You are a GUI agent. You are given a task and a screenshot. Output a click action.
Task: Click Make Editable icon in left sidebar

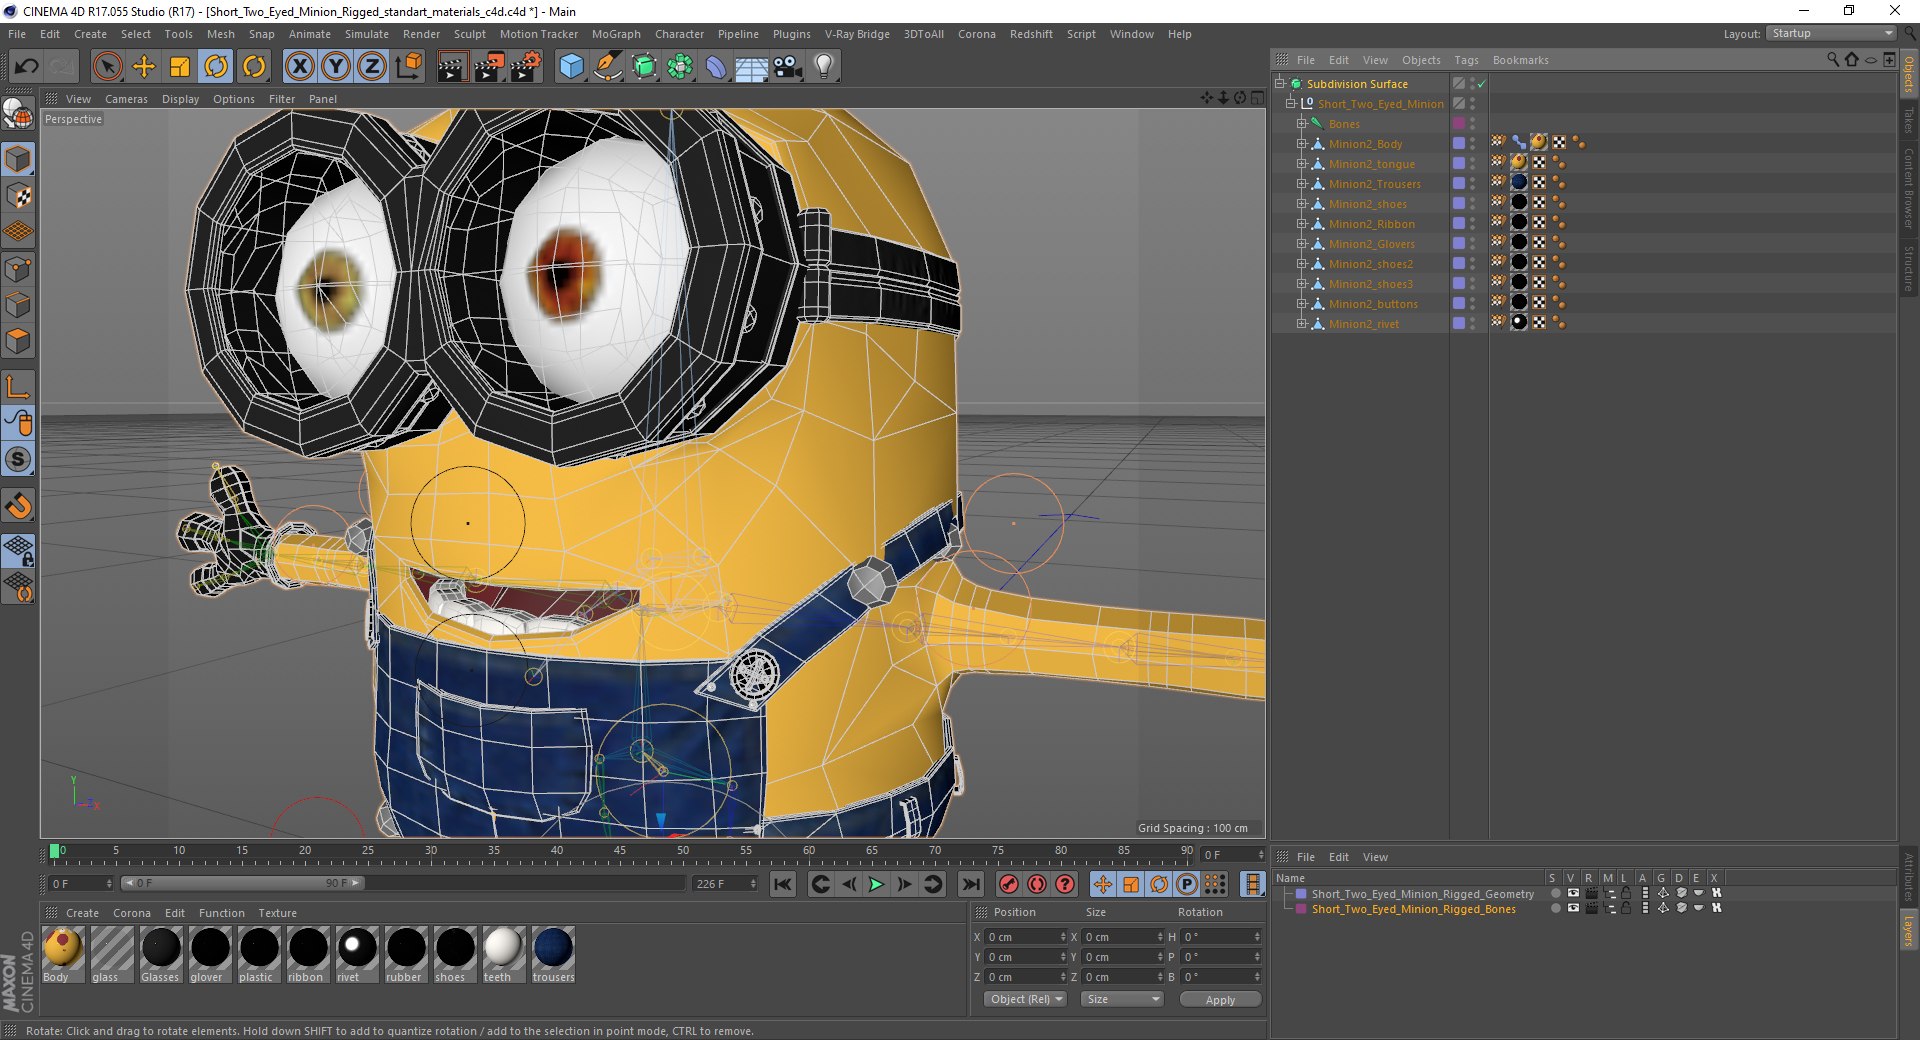[x=18, y=114]
